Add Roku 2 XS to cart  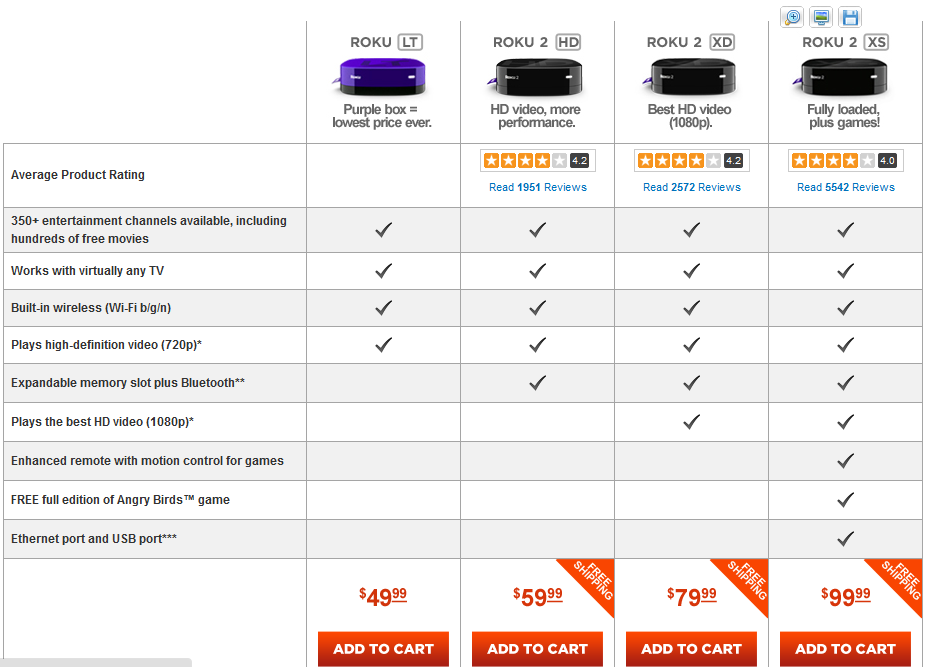coord(845,649)
